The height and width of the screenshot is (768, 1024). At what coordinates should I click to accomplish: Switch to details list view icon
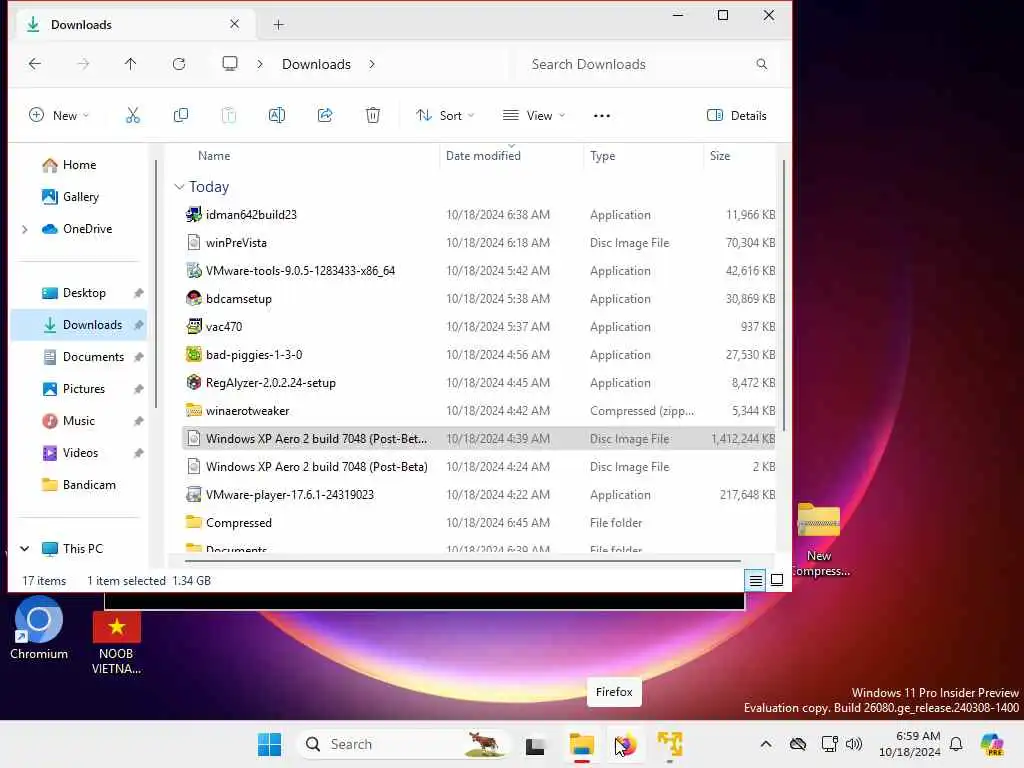[x=756, y=580]
